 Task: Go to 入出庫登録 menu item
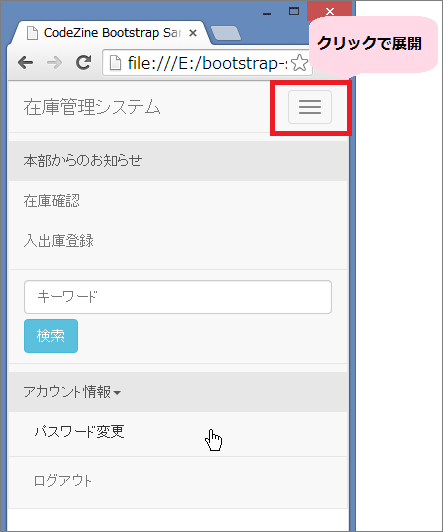pyautogui.click(x=178, y=241)
